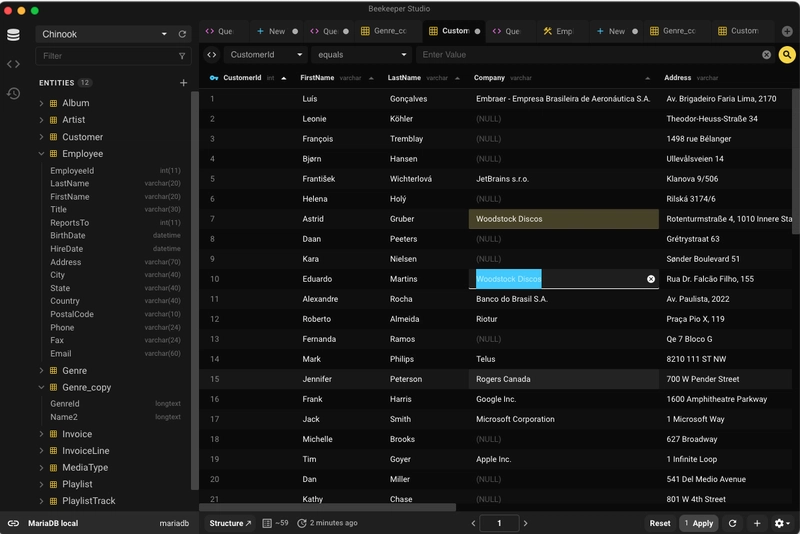
Task: Toggle raw filter code brackets button
Action: (x=212, y=55)
